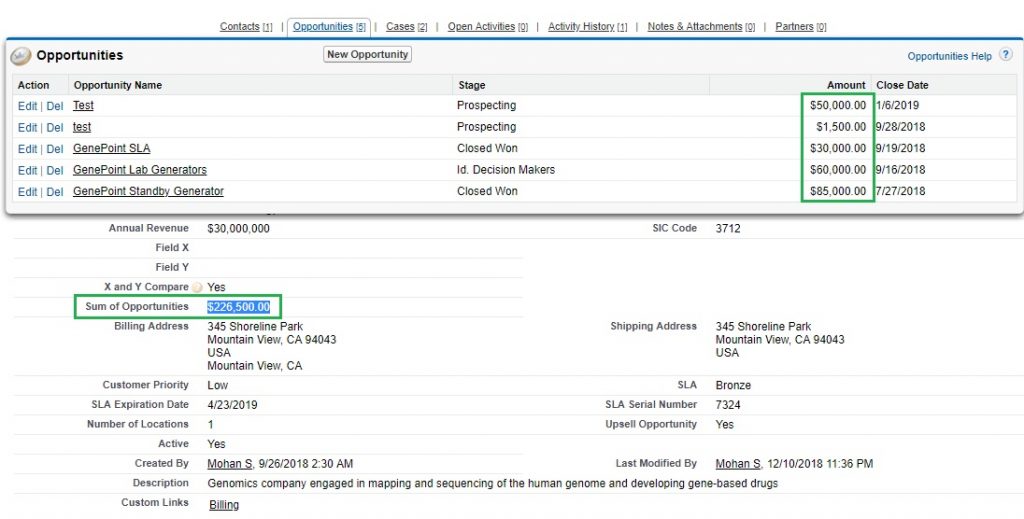Click the Stage column header

pyautogui.click(x=472, y=85)
